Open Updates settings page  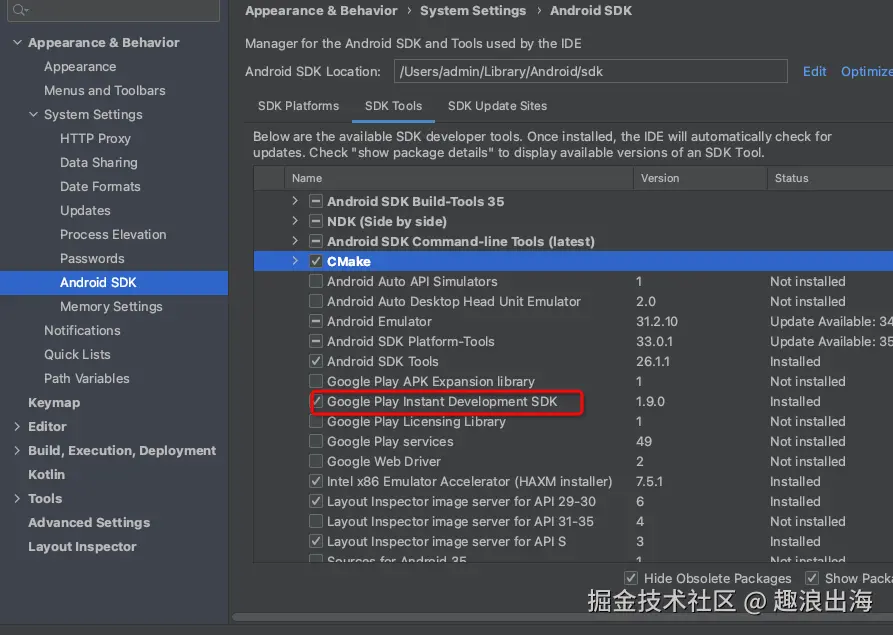(x=85, y=210)
